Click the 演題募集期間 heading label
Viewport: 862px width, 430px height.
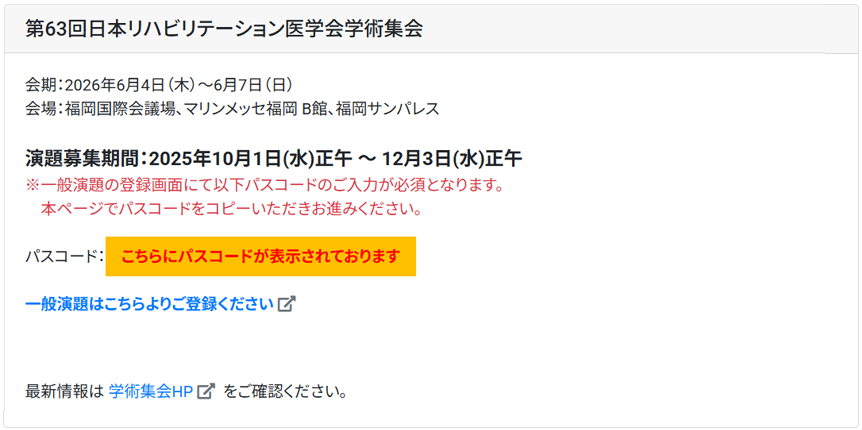coord(86,158)
